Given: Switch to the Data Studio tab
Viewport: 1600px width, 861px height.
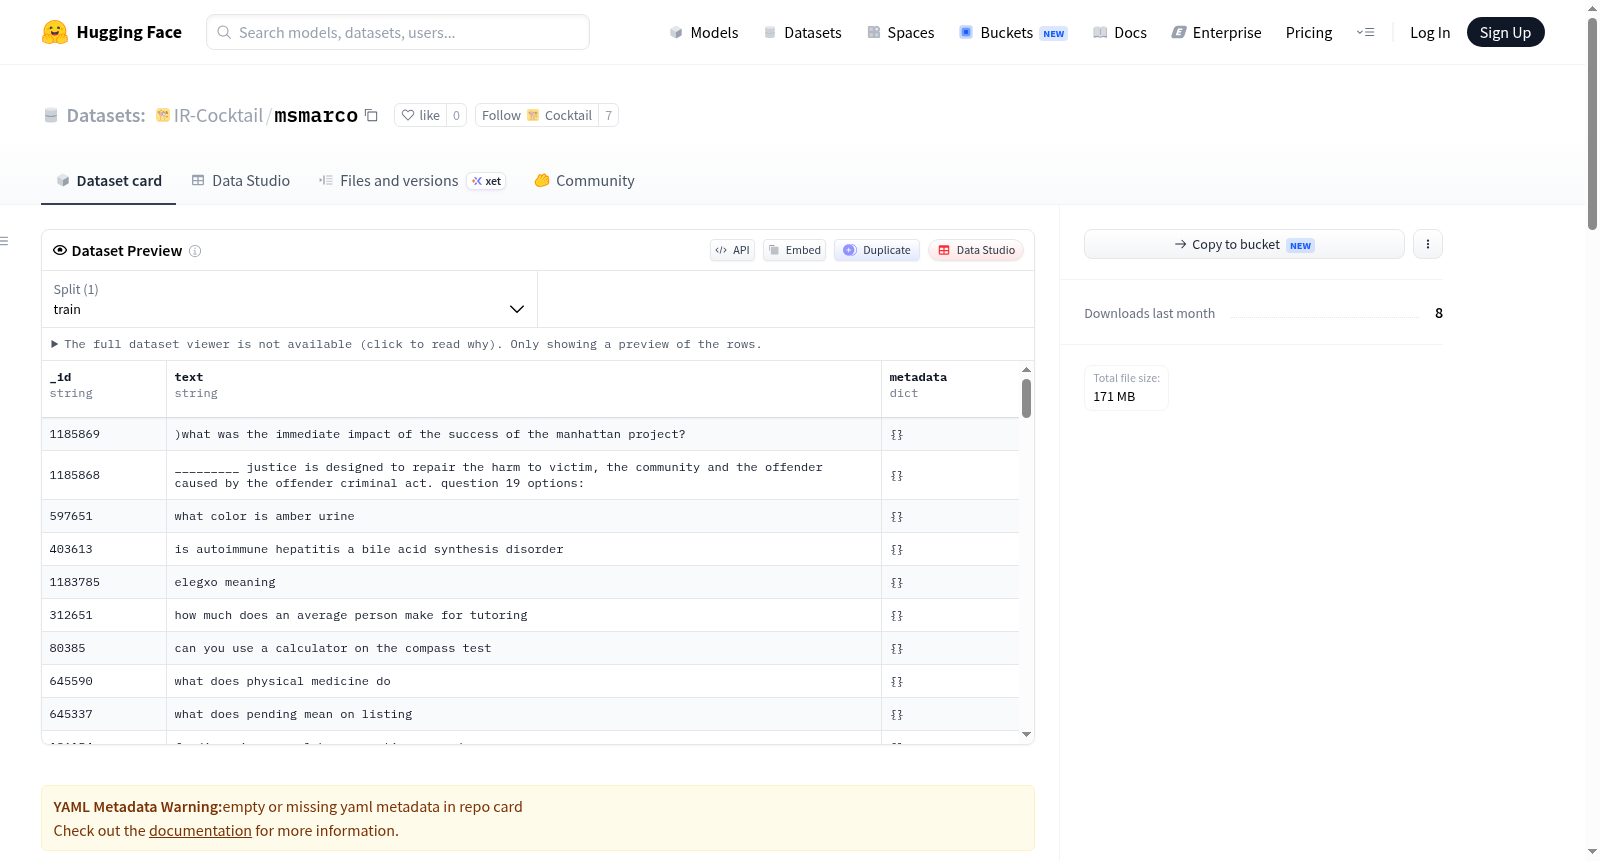Looking at the screenshot, I should pos(241,181).
